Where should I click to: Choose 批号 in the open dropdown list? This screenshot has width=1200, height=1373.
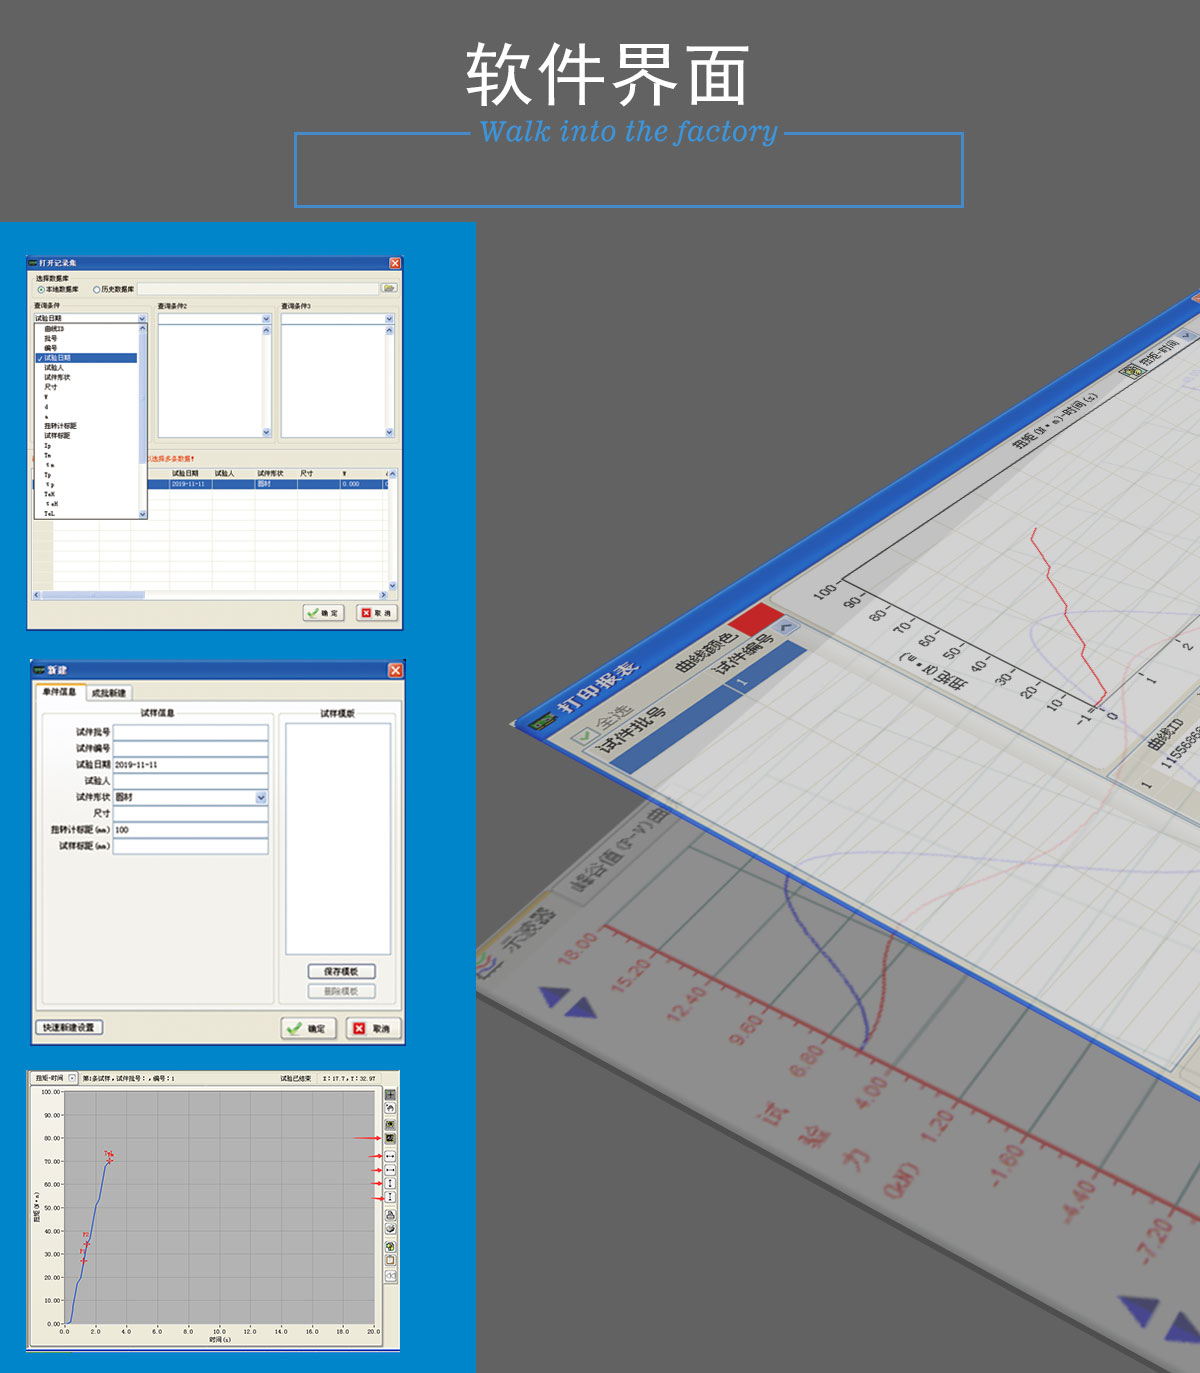[x=51, y=338]
